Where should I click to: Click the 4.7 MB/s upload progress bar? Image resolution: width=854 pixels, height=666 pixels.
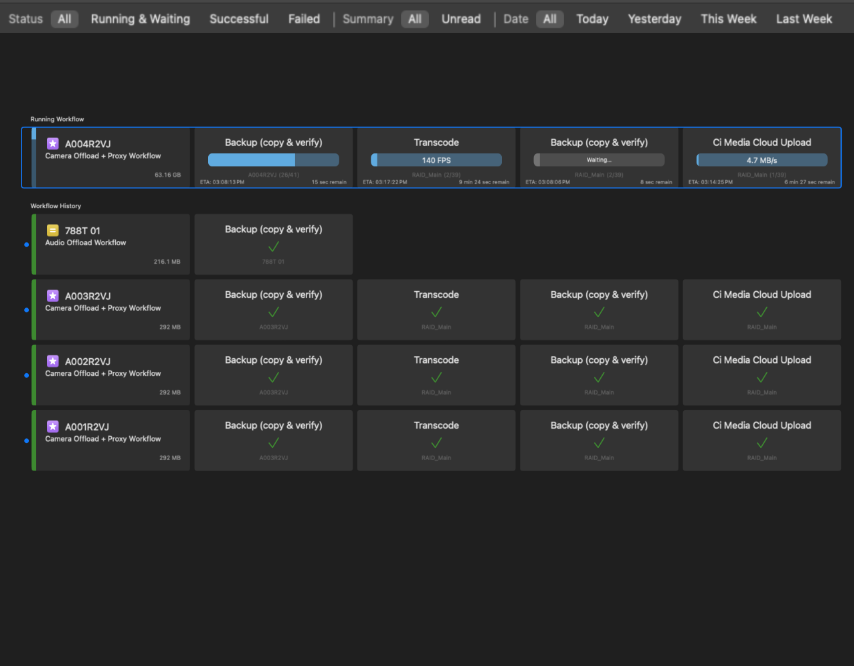tap(762, 160)
